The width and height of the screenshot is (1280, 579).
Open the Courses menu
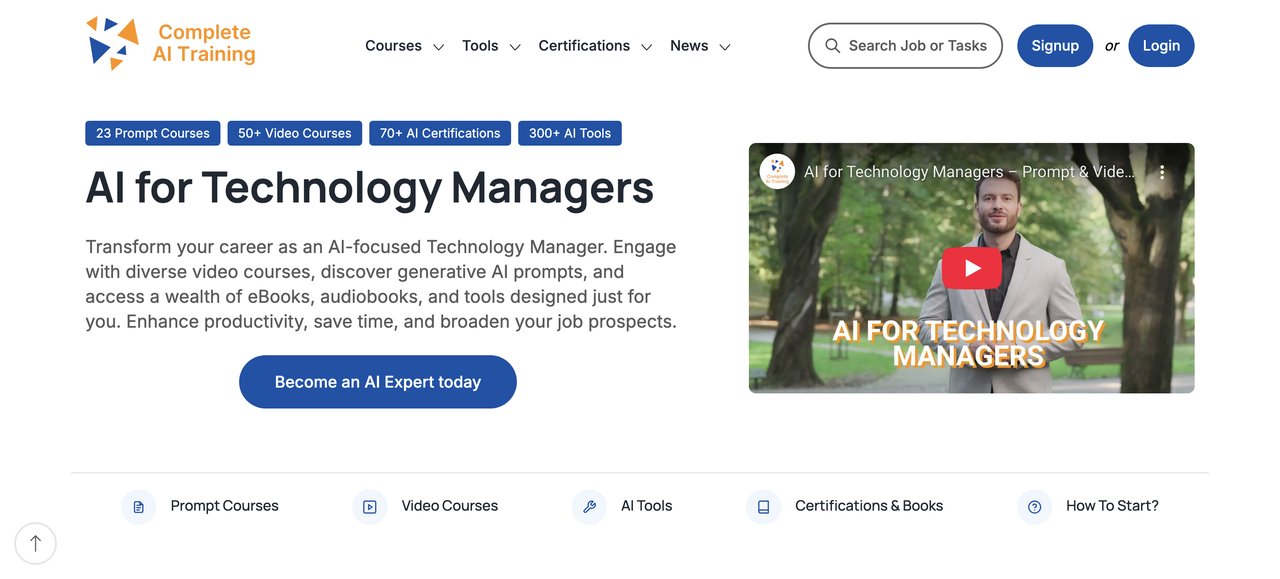[393, 46]
